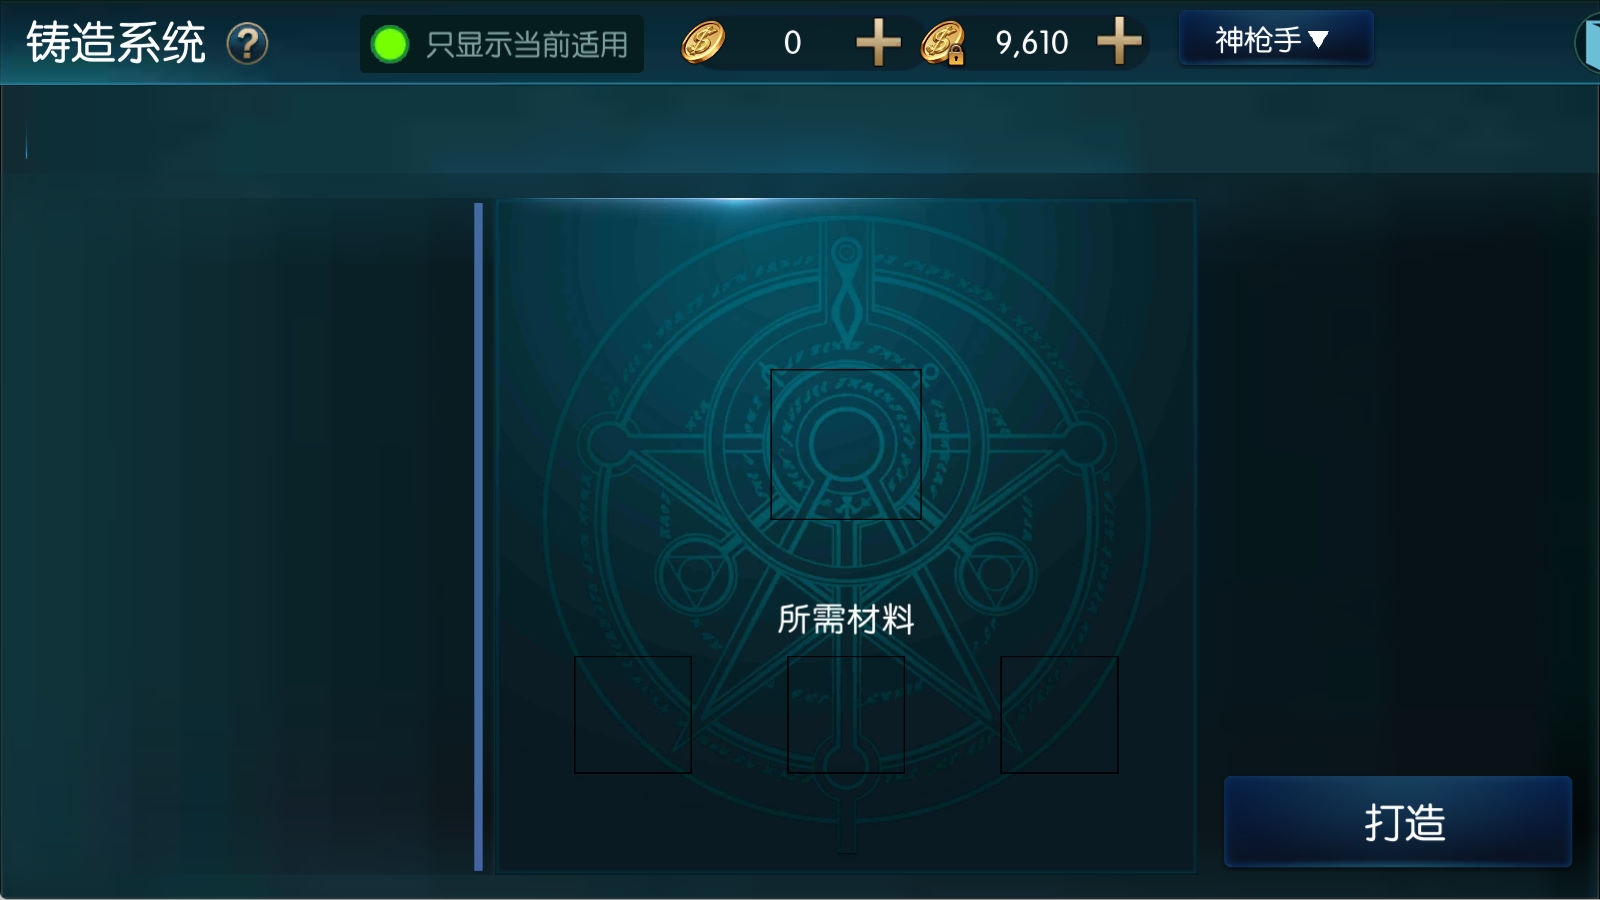The width and height of the screenshot is (1600, 900).
Task: Select the middle required material slot
Action: click(846, 714)
